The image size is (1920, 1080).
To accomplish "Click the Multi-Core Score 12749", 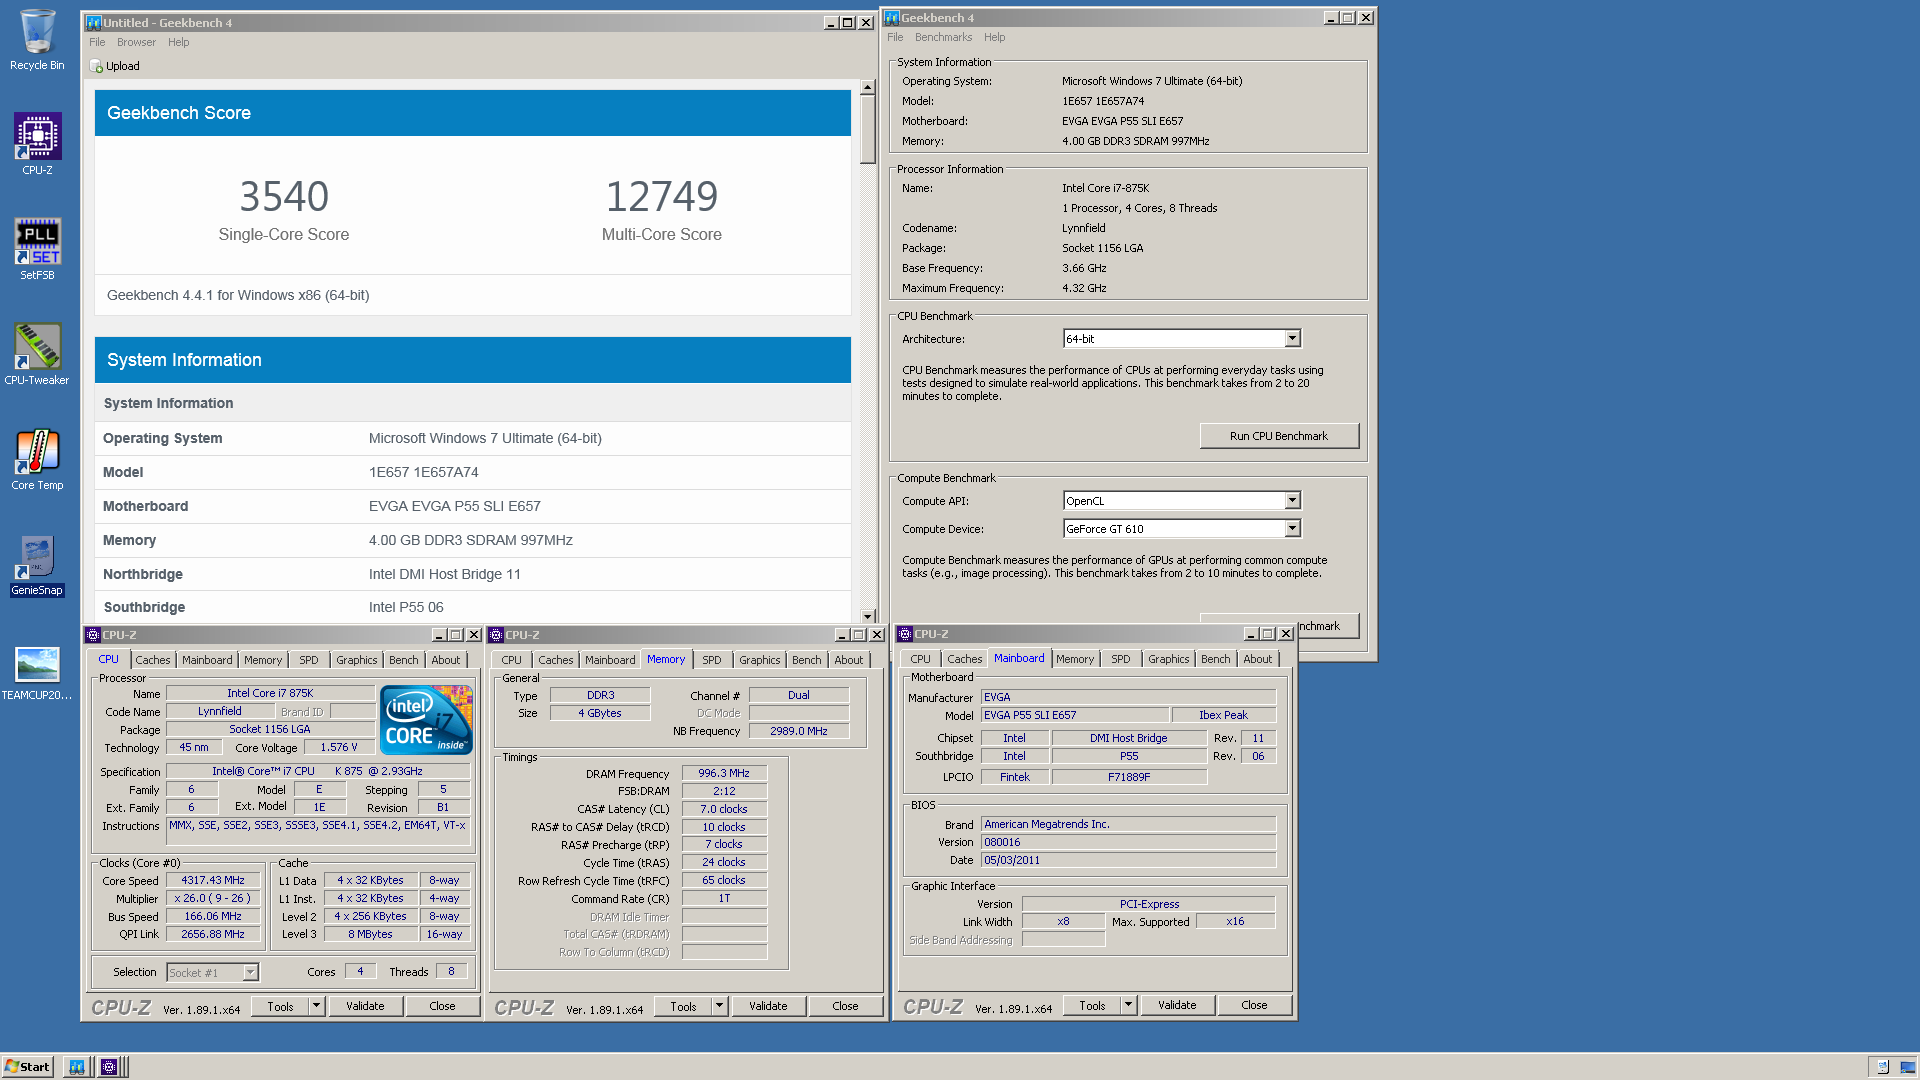I will (x=661, y=196).
